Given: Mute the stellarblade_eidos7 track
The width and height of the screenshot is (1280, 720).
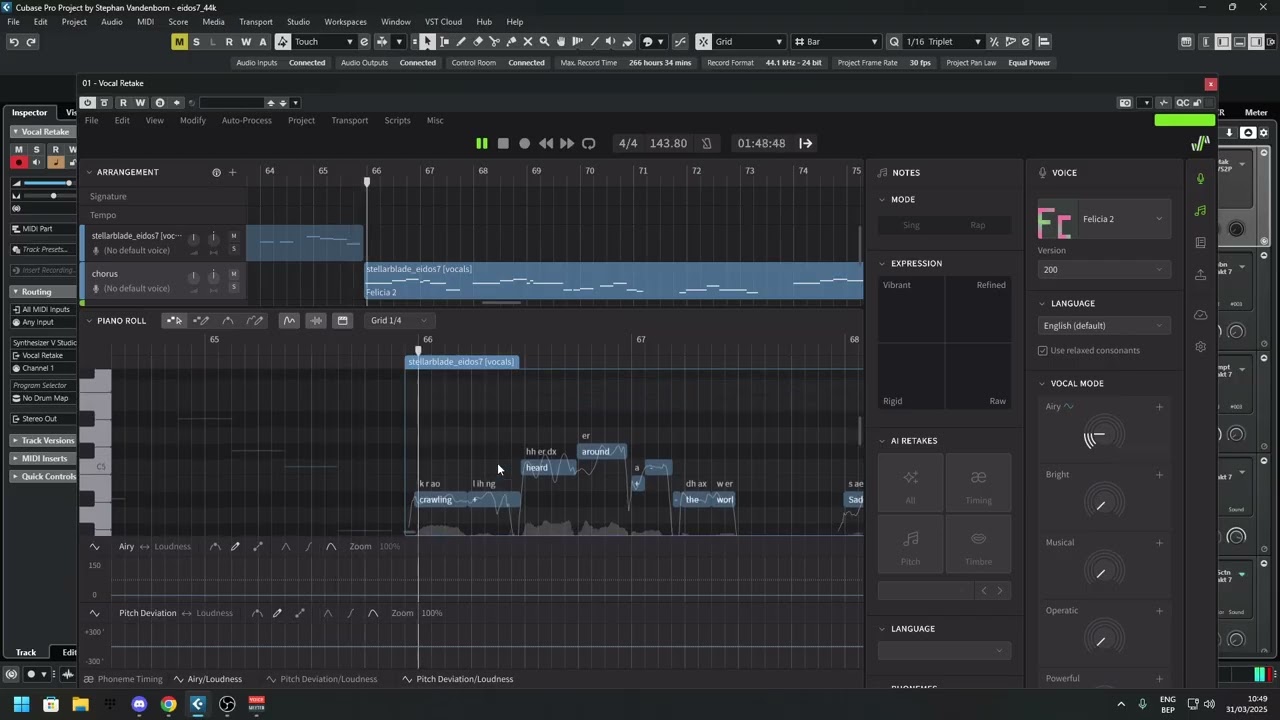Looking at the screenshot, I should (234, 237).
